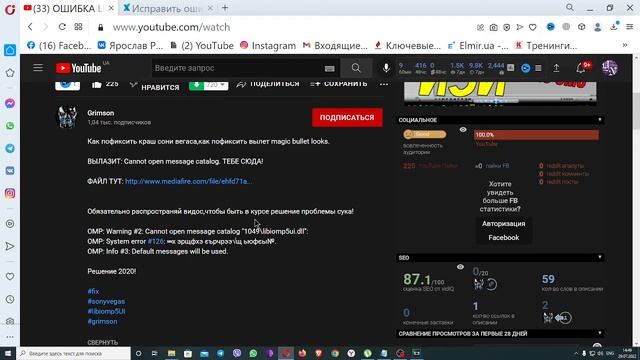This screenshot has width=640, height=360.
Task: Open Instagram in Opera sidebar
Action: point(10,193)
